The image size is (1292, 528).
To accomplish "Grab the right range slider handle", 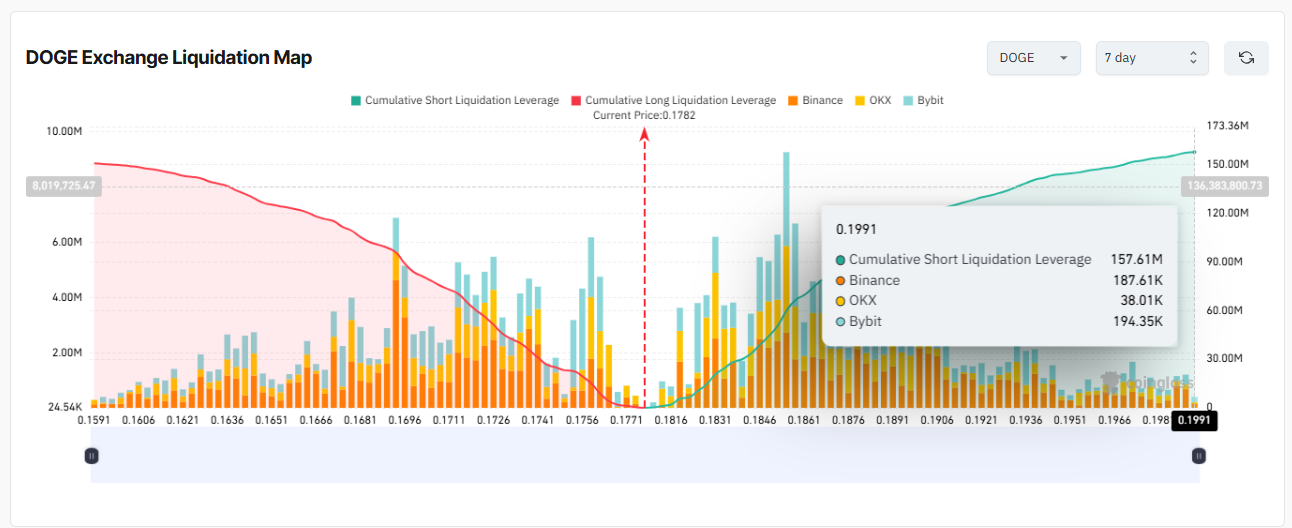I will tap(1198, 456).
